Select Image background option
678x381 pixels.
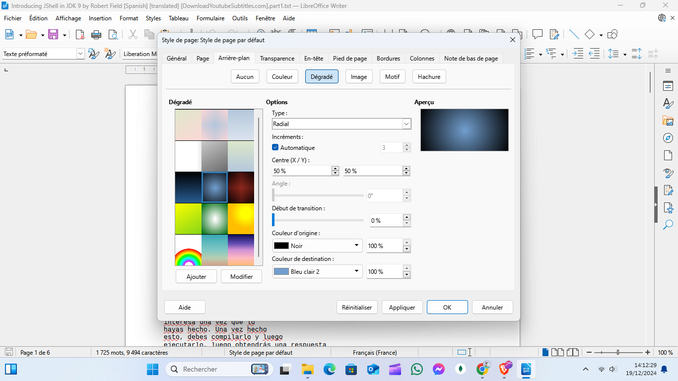tap(358, 77)
